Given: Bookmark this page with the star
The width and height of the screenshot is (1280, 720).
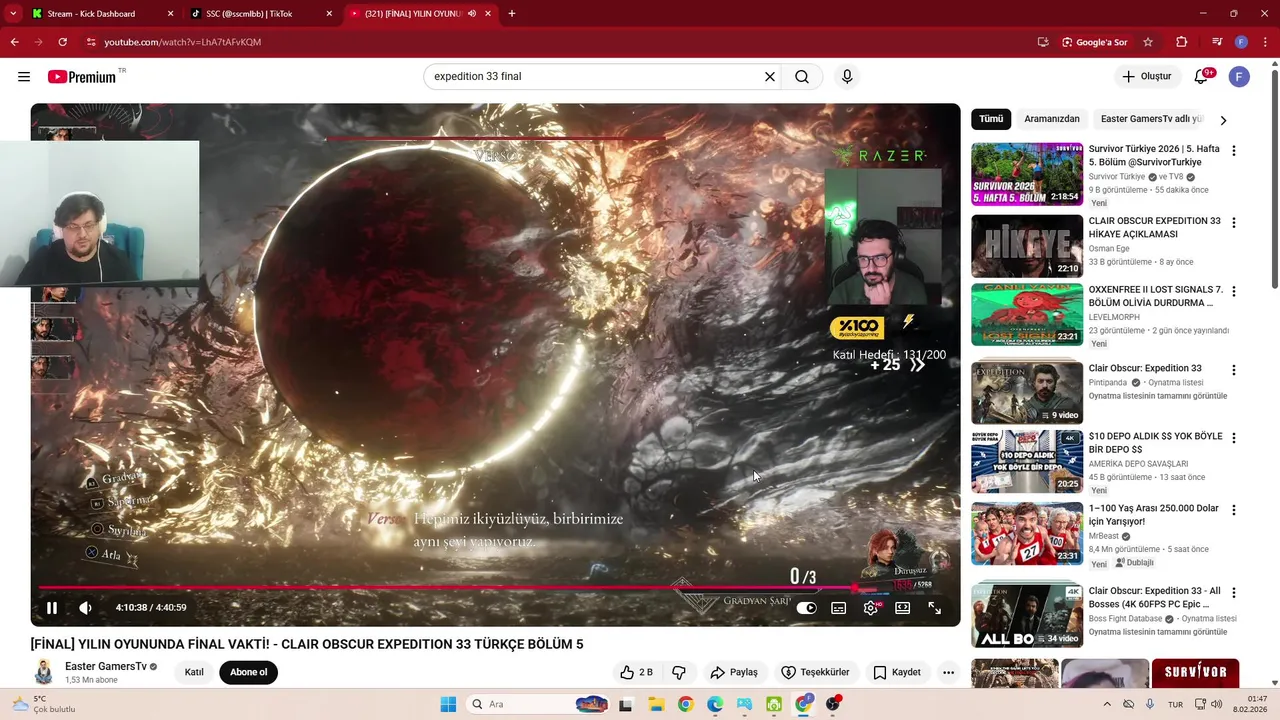Looking at the screenshot, I should pyautogui.click(x=1148, y=42).
